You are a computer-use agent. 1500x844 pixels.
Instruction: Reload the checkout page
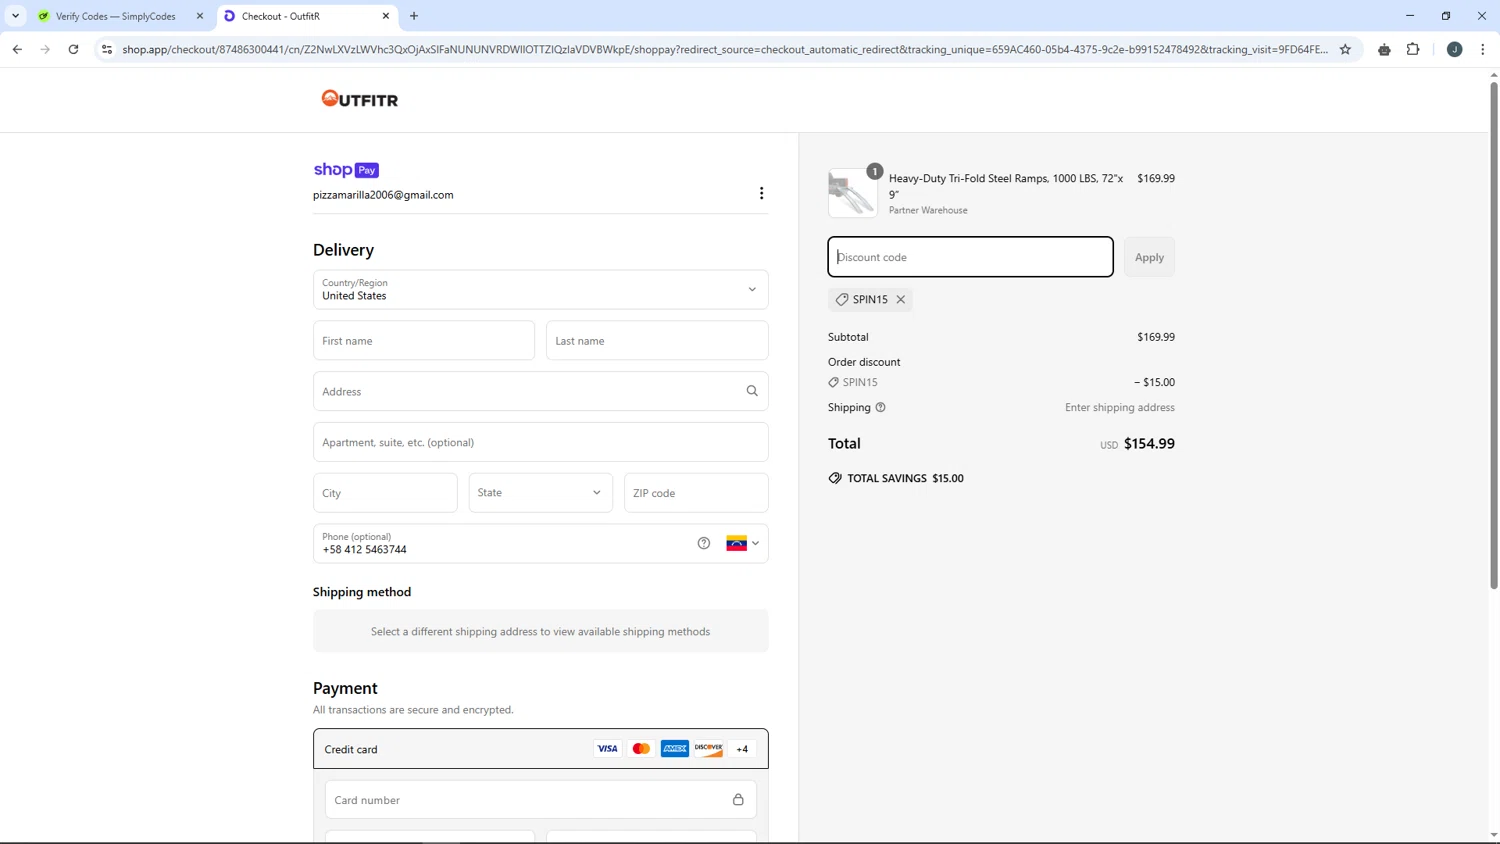[x=73, y=49]
